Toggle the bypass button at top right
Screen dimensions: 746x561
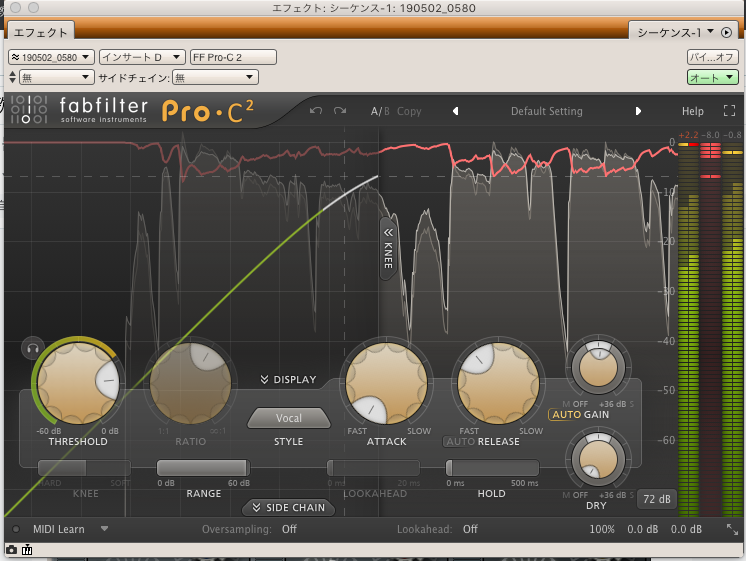tap(712, 57)
